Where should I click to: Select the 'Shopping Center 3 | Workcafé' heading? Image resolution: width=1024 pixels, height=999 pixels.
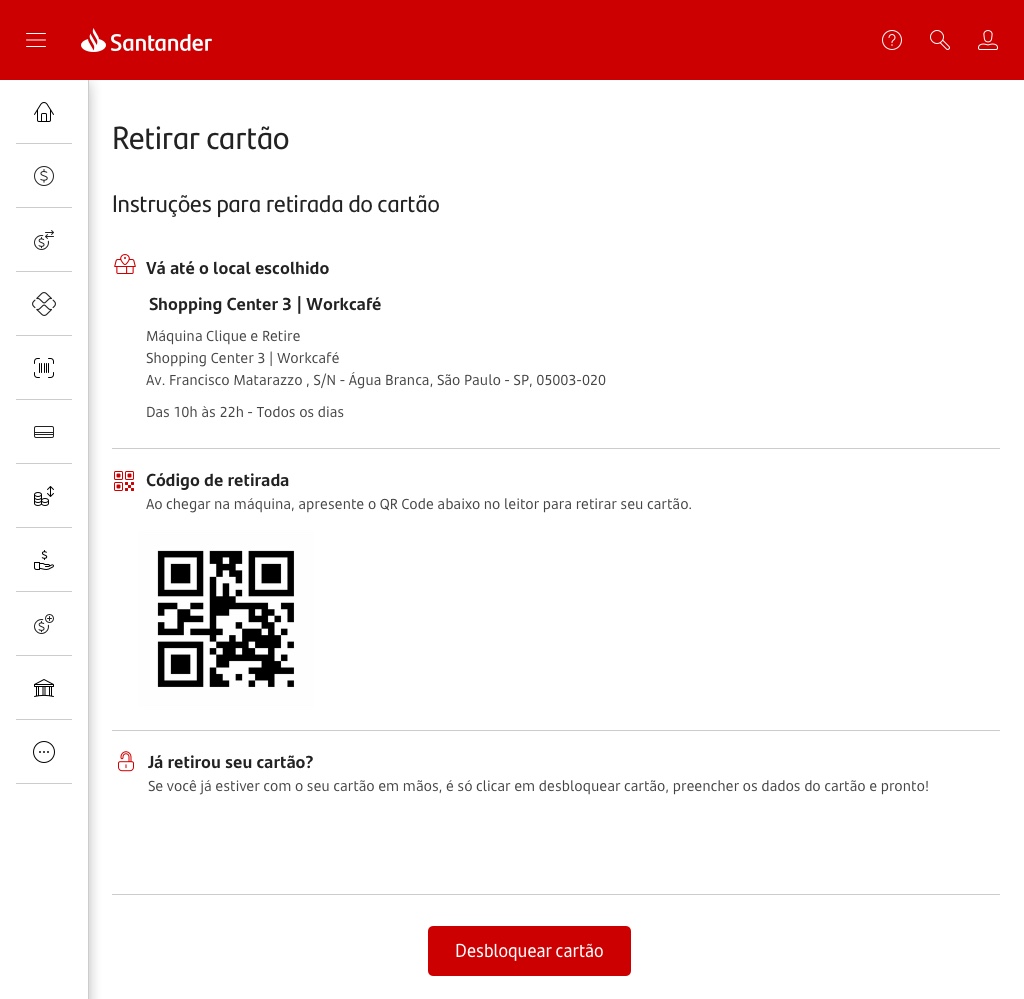265,304
